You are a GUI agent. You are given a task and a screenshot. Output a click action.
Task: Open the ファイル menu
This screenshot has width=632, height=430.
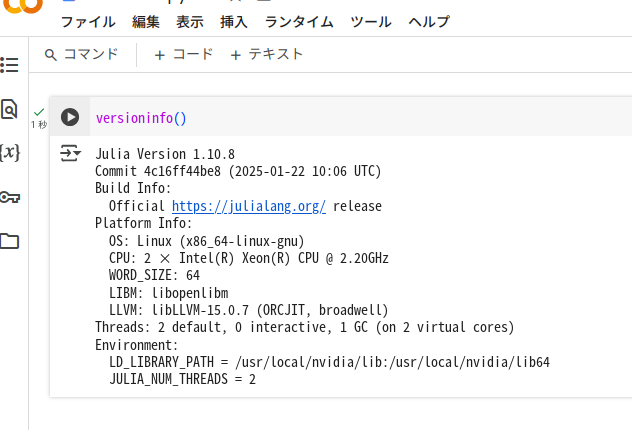(x=87, y=22)
